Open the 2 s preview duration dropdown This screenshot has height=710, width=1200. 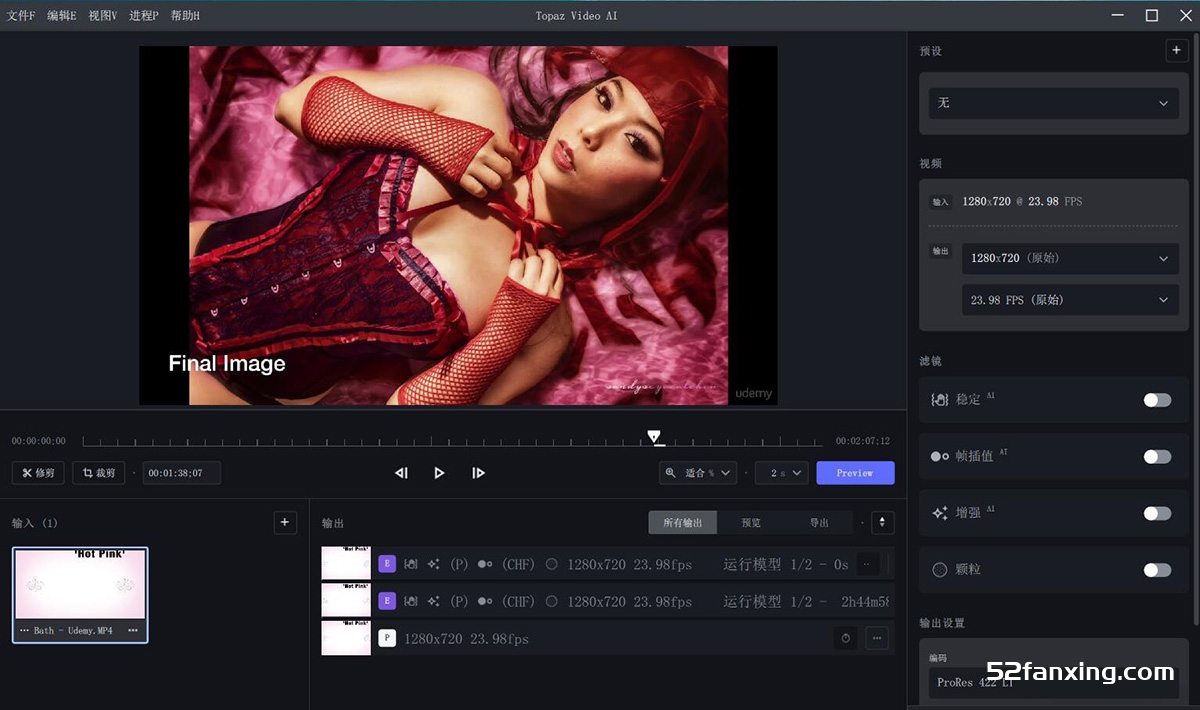pyautogui.click(x=781, y=473)
